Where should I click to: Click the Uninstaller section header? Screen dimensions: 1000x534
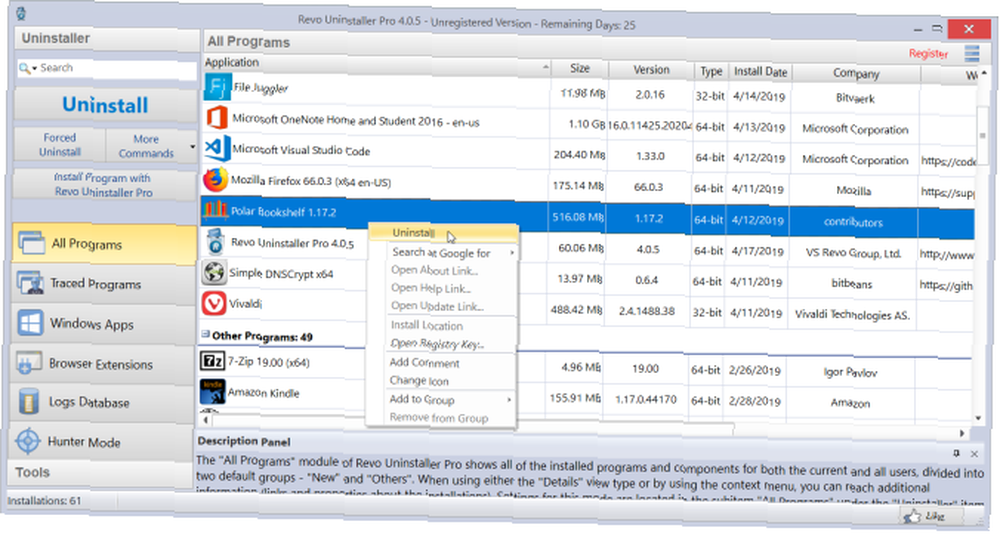coord(107,38)
